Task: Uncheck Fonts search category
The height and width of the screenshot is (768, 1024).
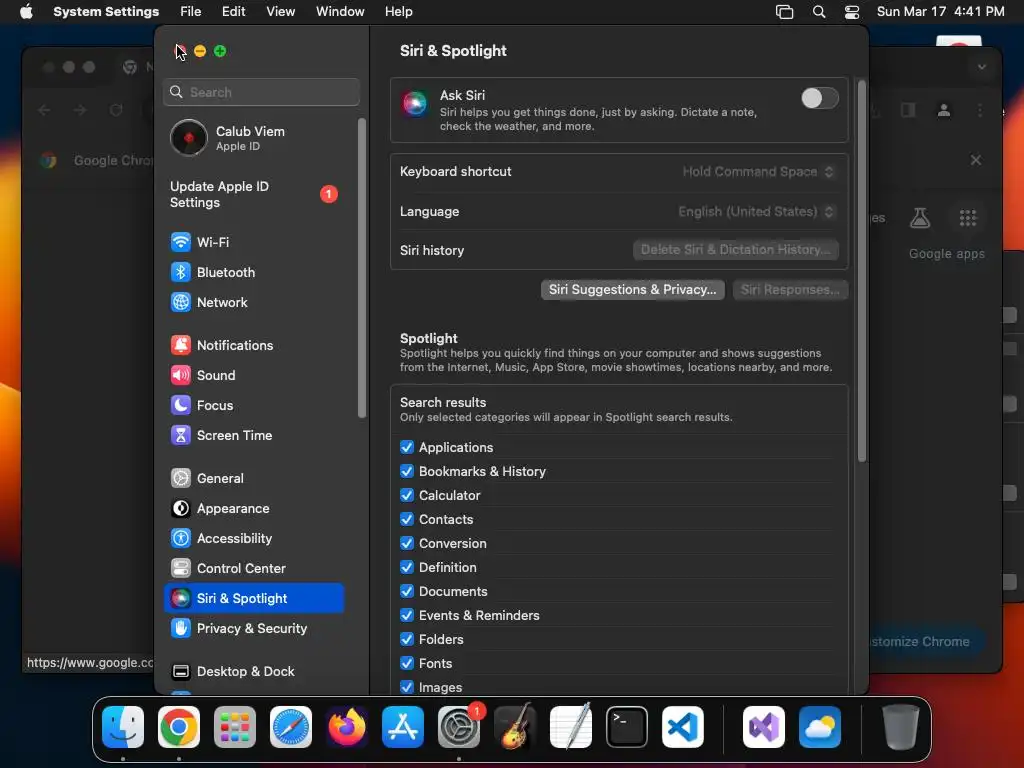Action: (407, 664)
